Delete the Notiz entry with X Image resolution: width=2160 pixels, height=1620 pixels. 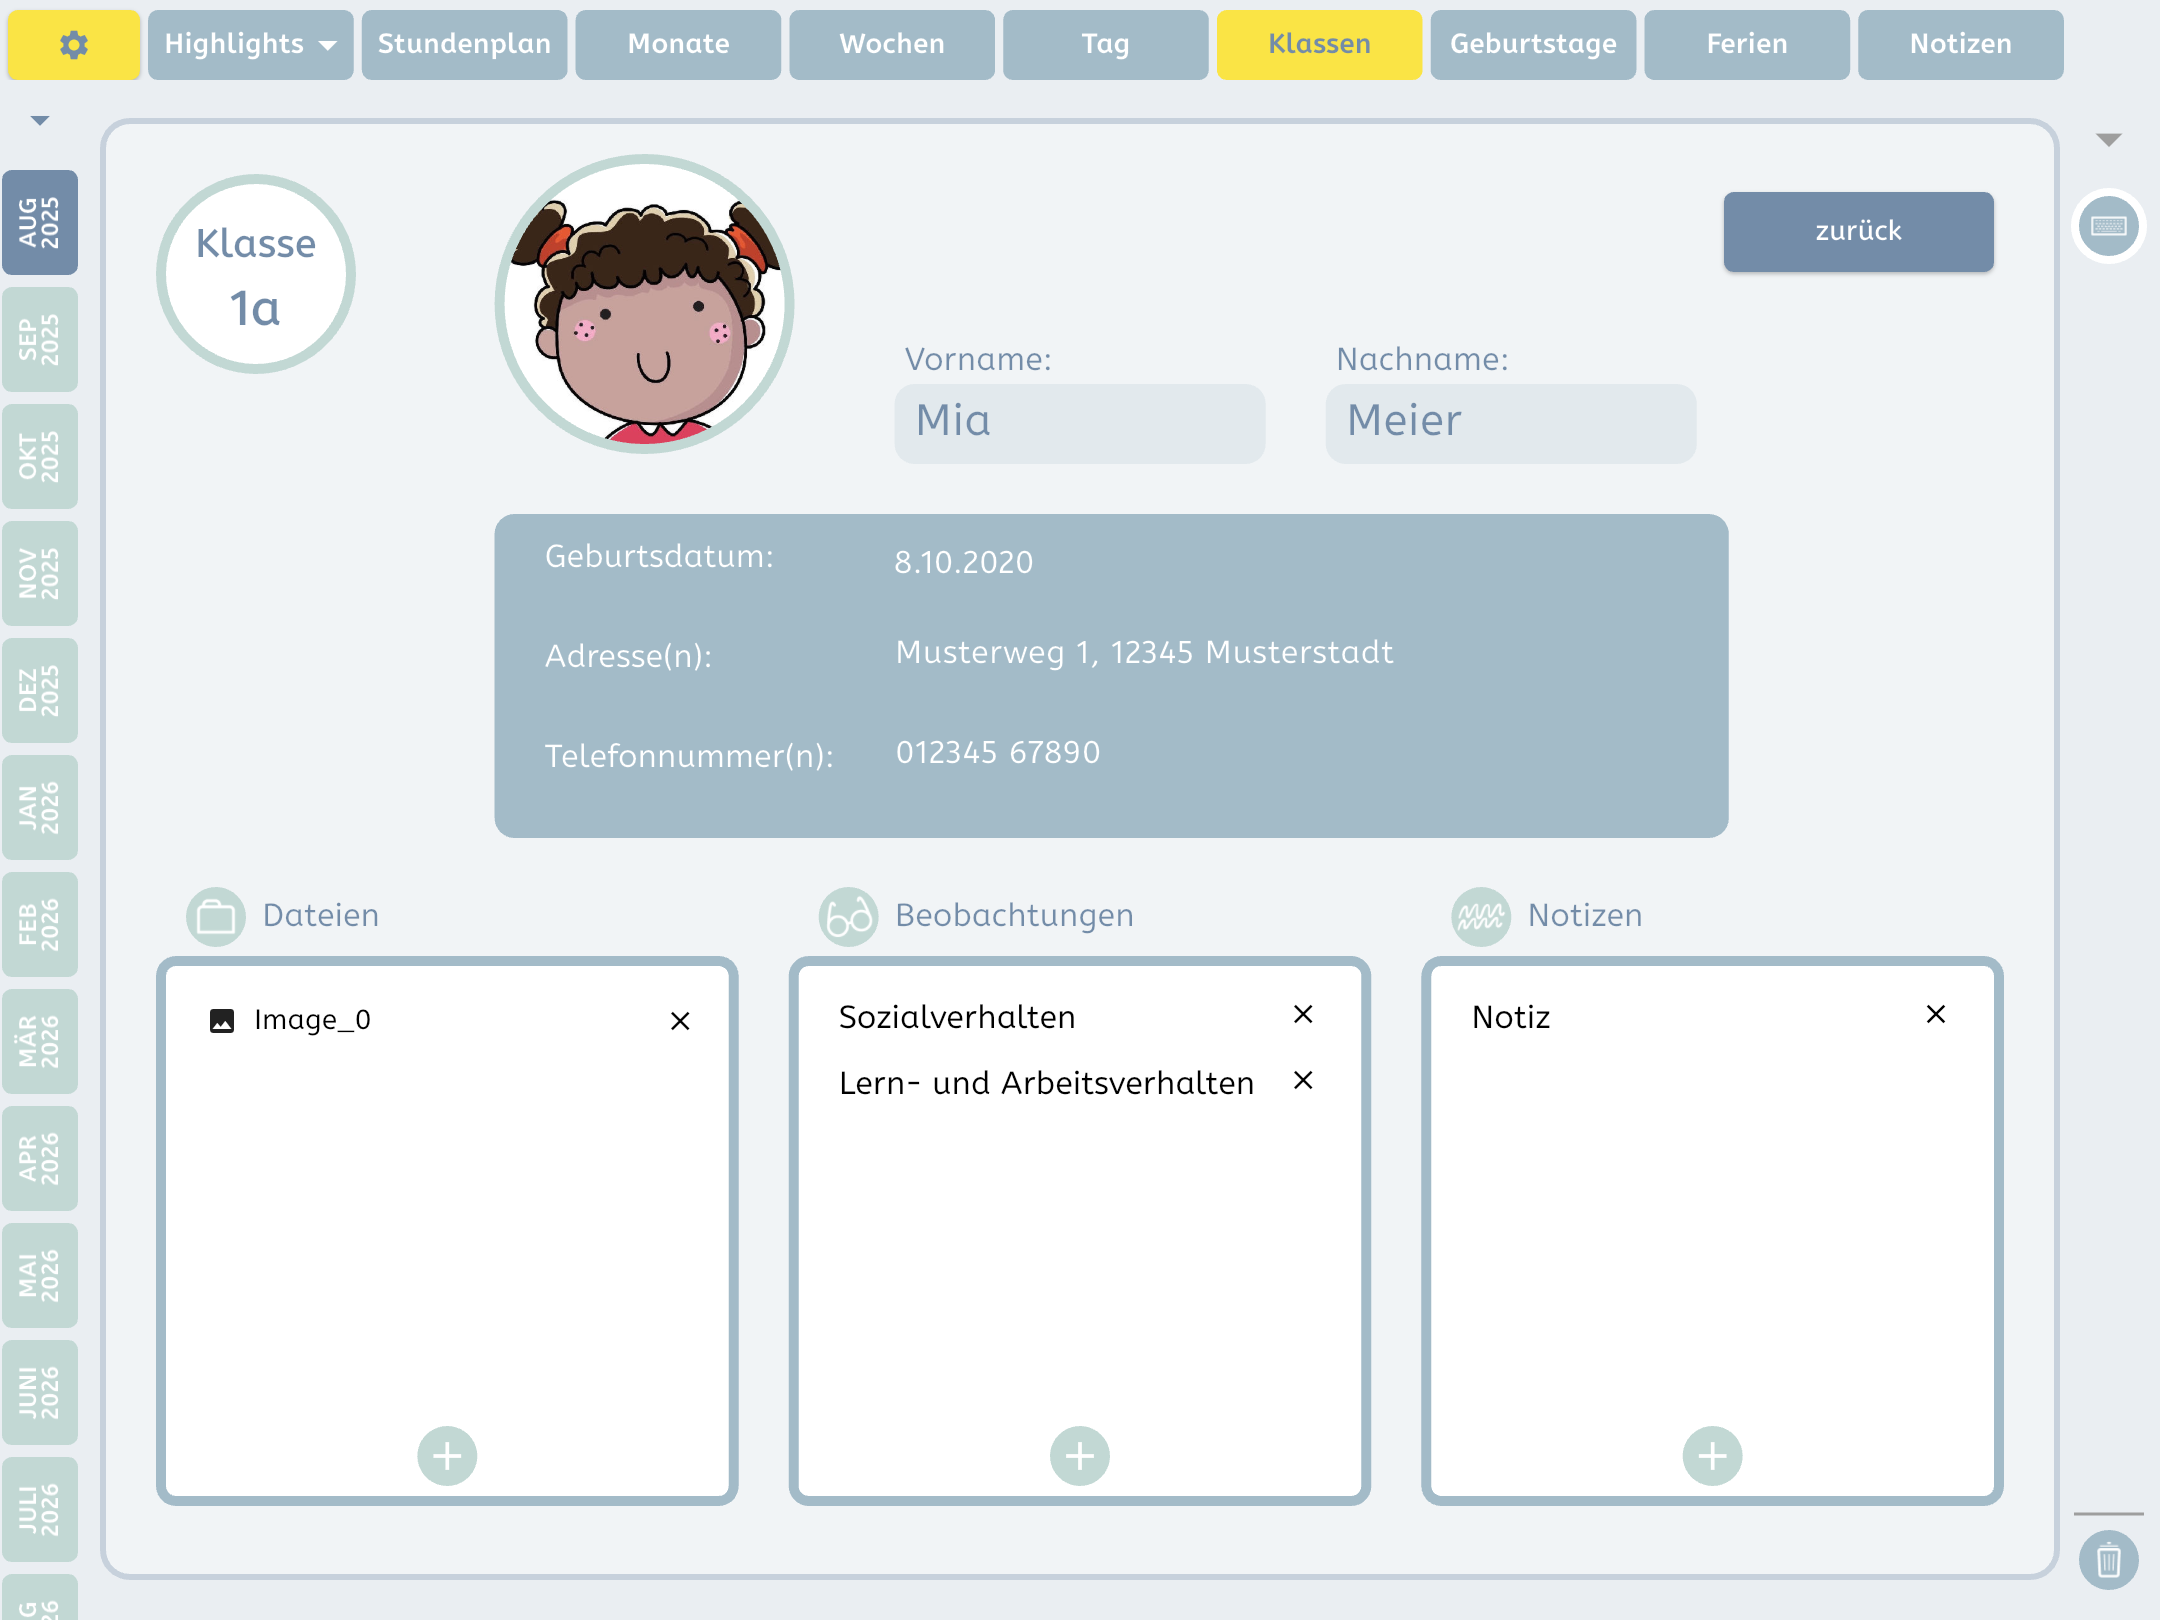(1936, 1015)
